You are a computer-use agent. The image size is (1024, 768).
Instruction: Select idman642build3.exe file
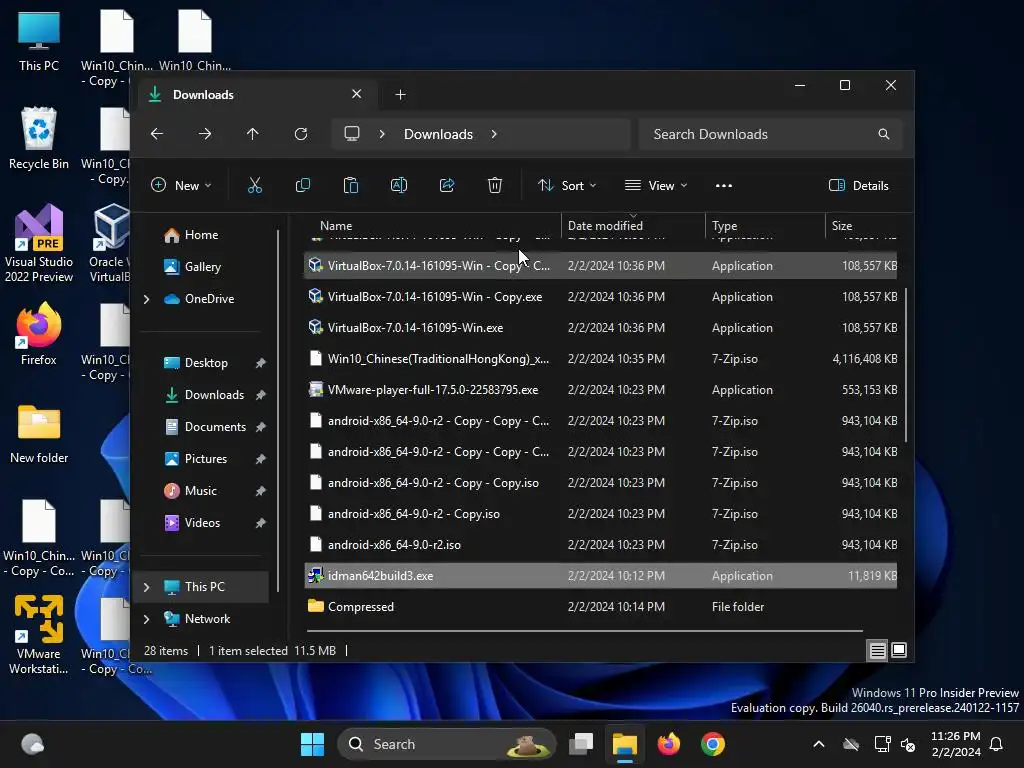(x=600, y=576)
